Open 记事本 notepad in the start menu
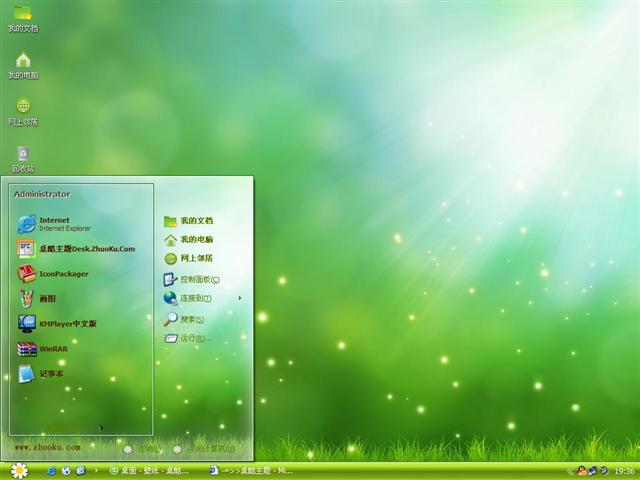 point(40,374)
